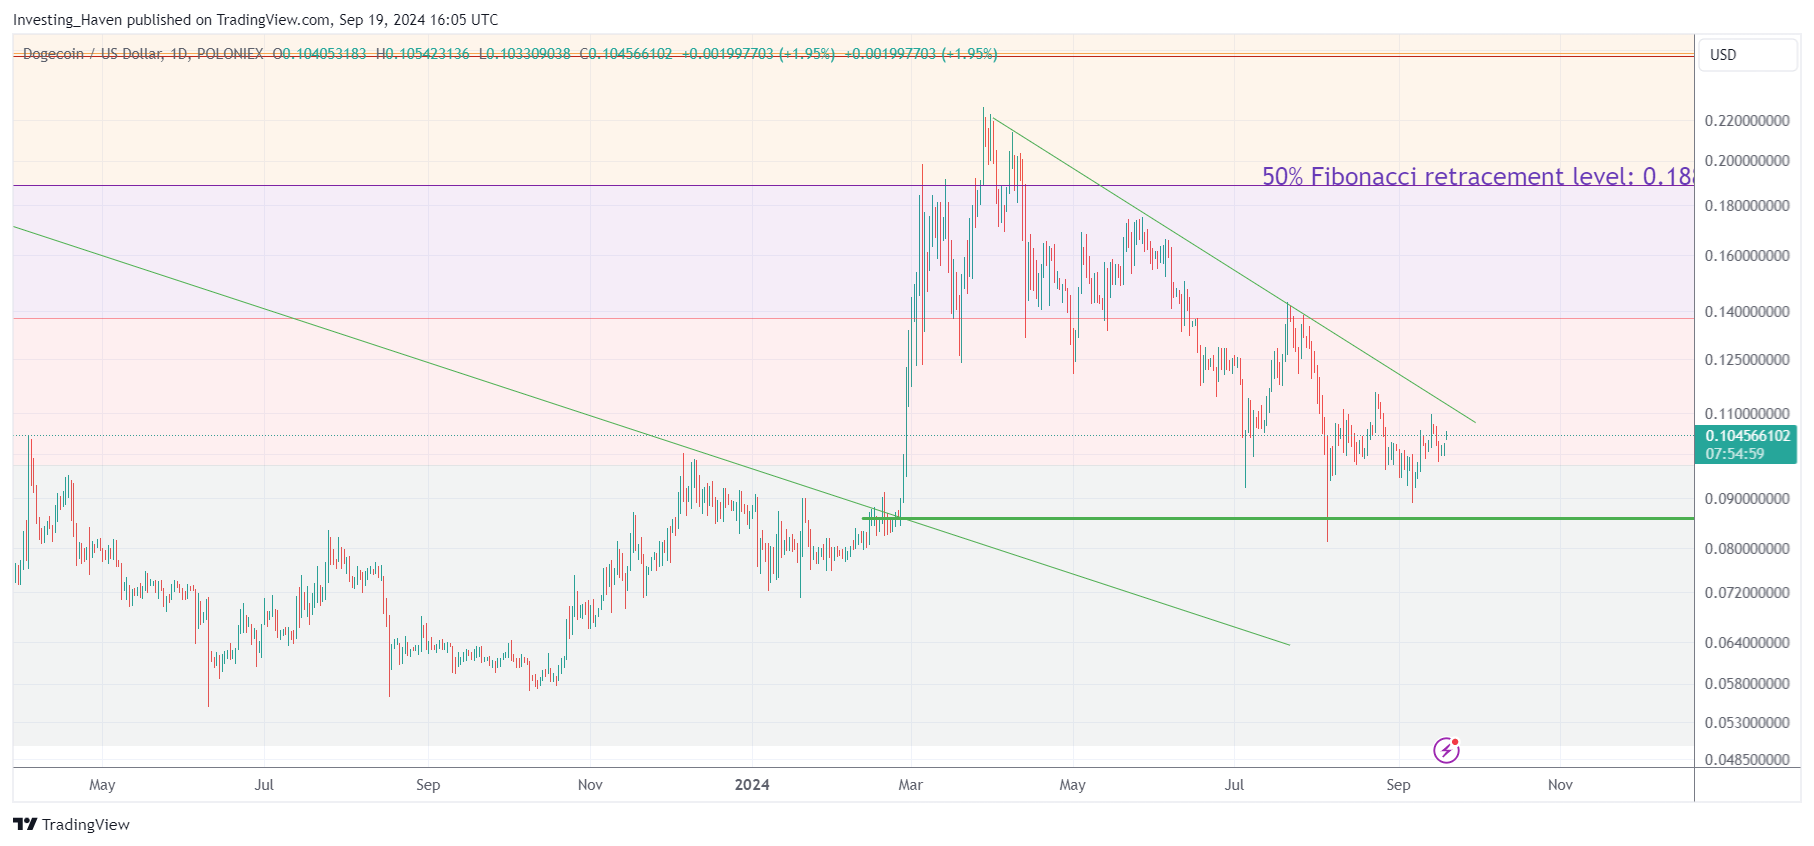Click the 0.180000000 price axis label
Image resolution: width=1814 pixels, height=846 pixels.
click(x=1747, y=206)
